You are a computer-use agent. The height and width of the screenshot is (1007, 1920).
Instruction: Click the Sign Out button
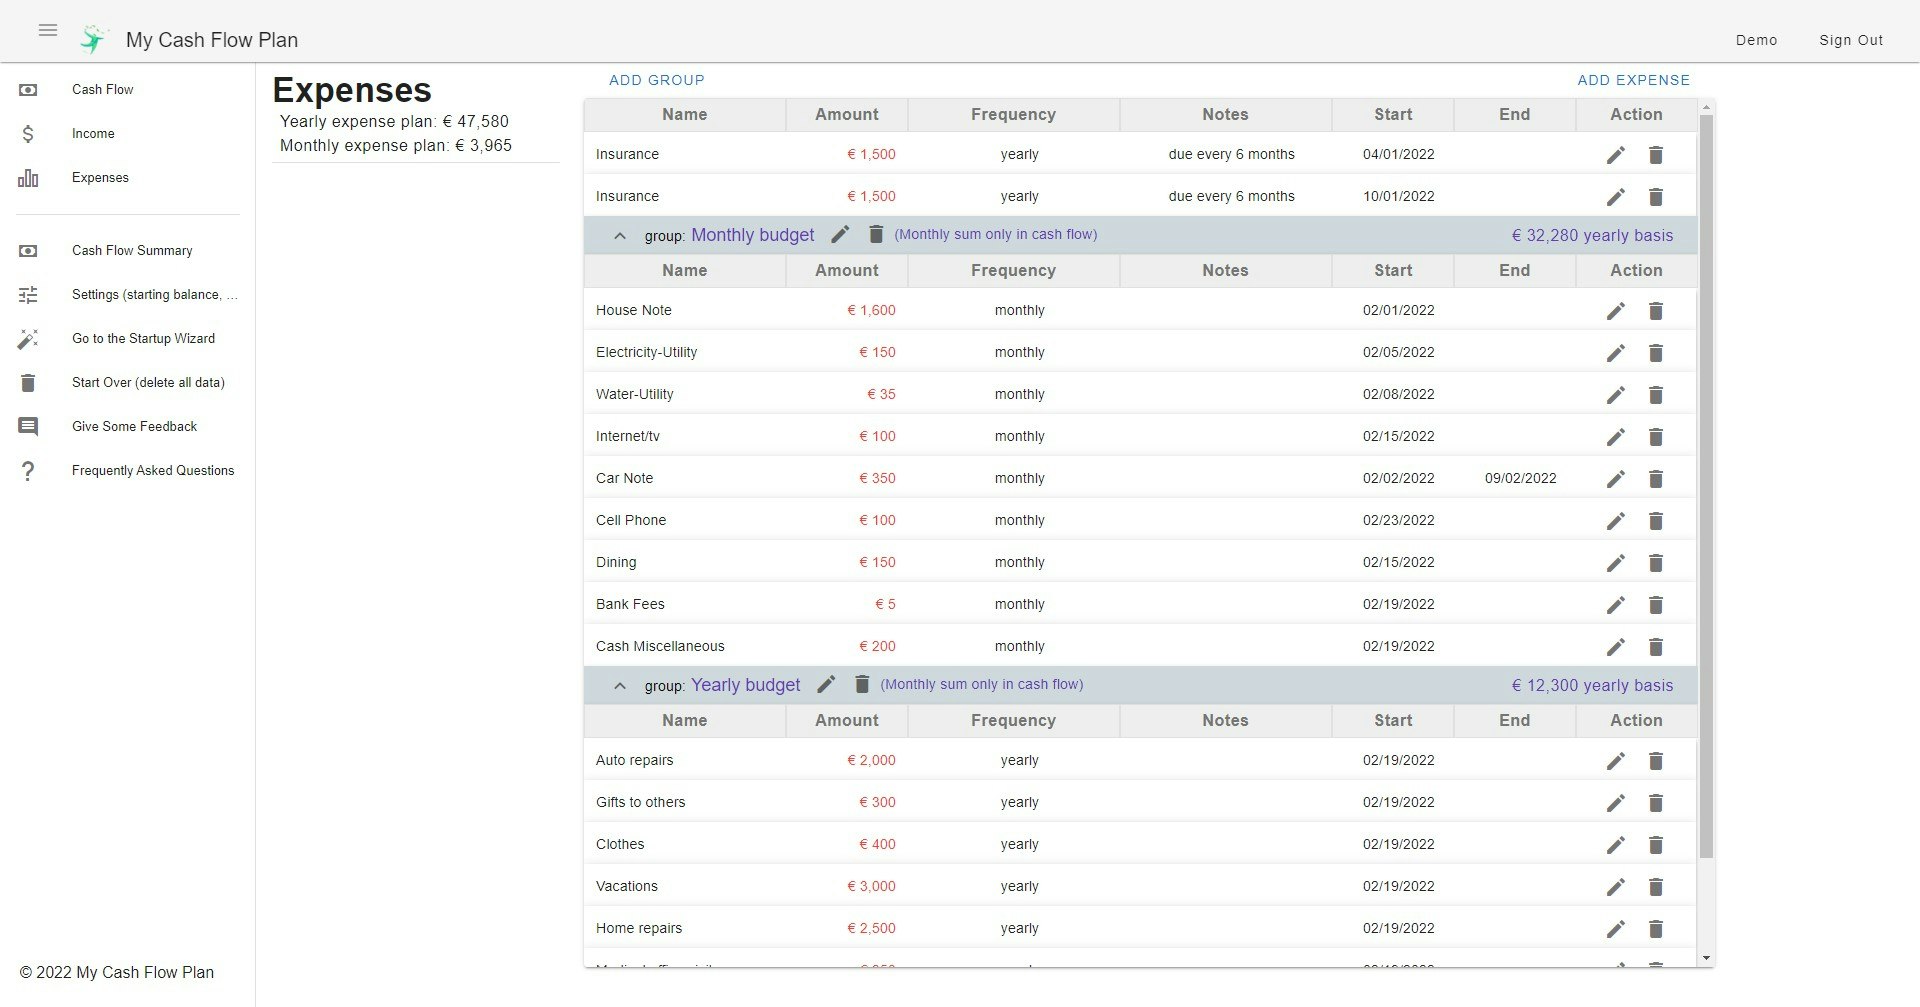1851,40
